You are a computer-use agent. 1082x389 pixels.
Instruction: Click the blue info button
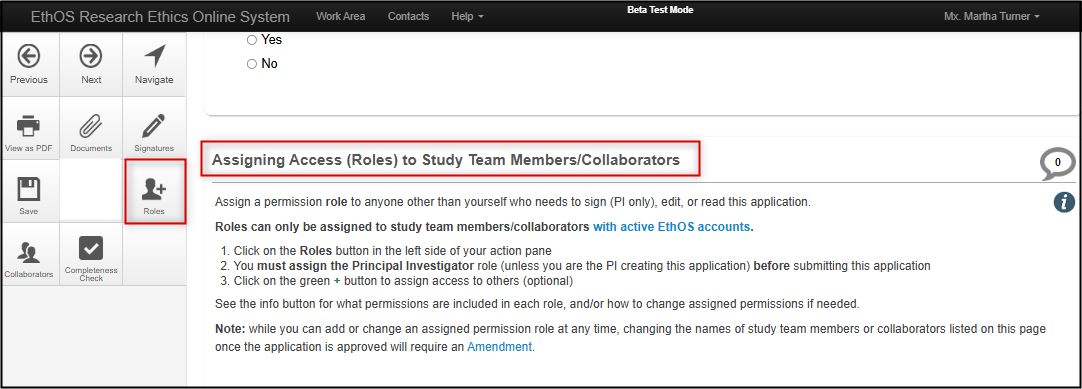(x=1064, y=202)
